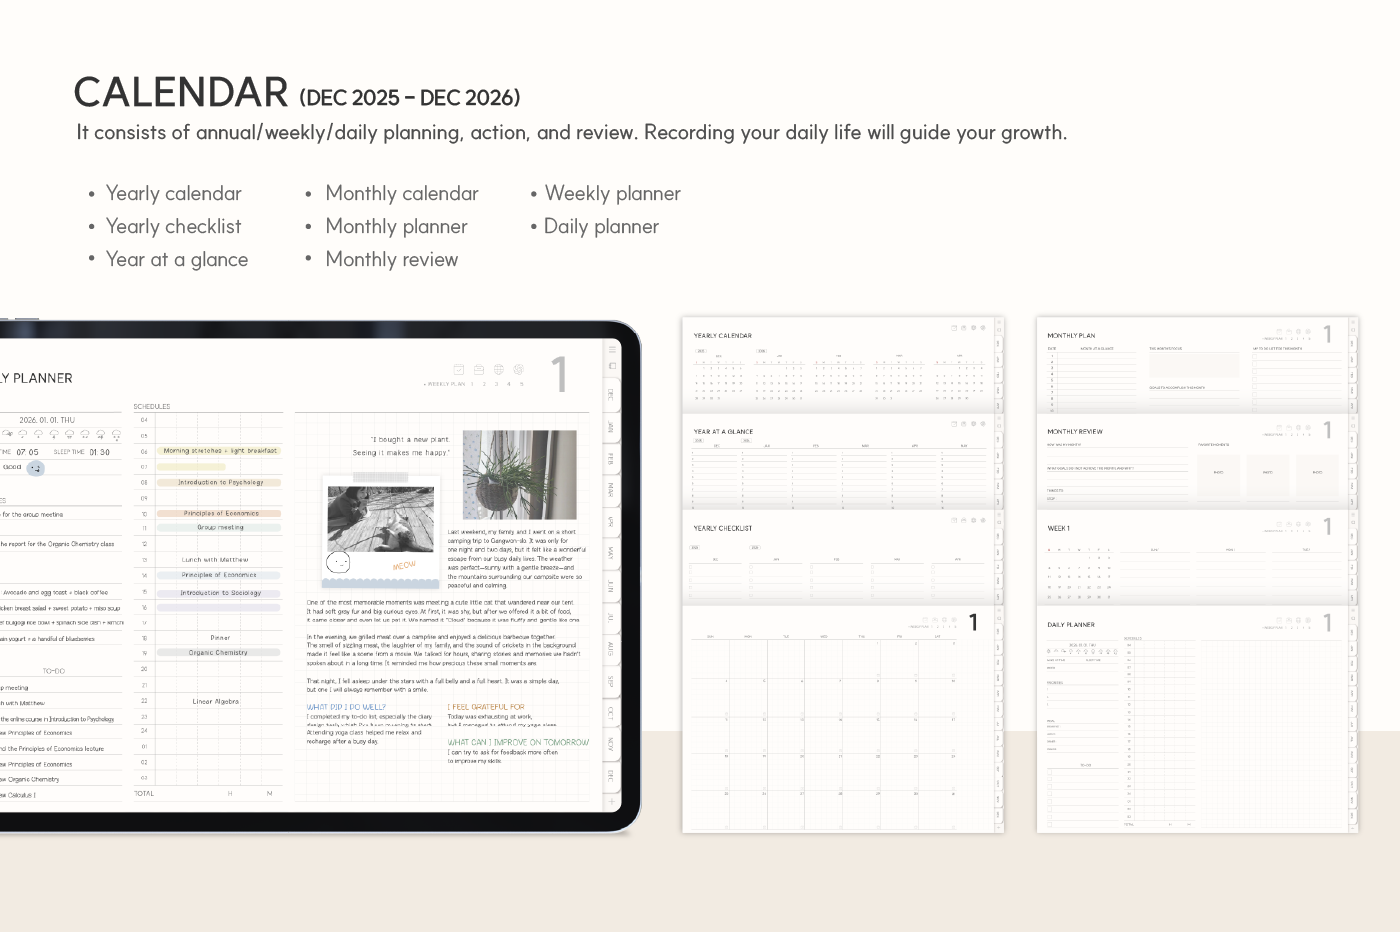Jump to weekly plan number 5
The height and width of the screenshot is (932, 1400).
[x=521, y=384]
